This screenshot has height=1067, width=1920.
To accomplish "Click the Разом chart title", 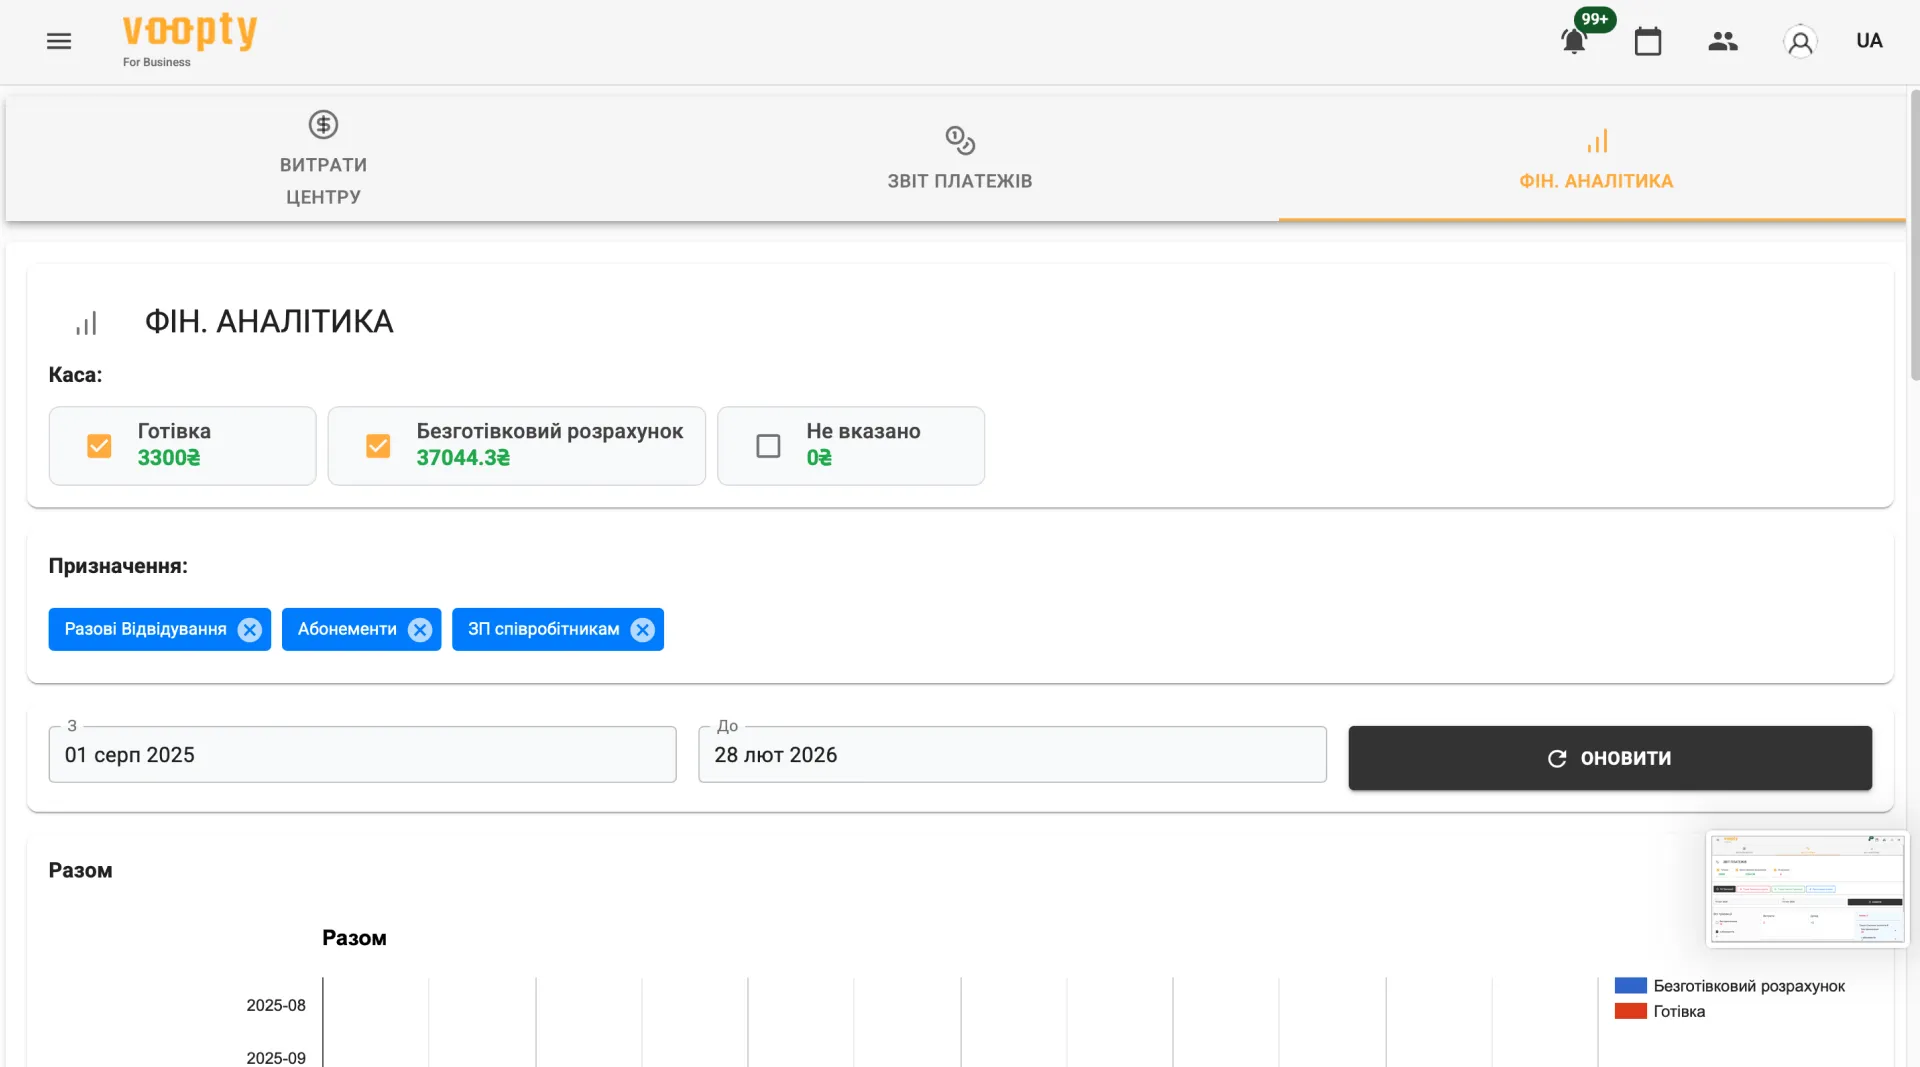I will (x=354, y=938).
